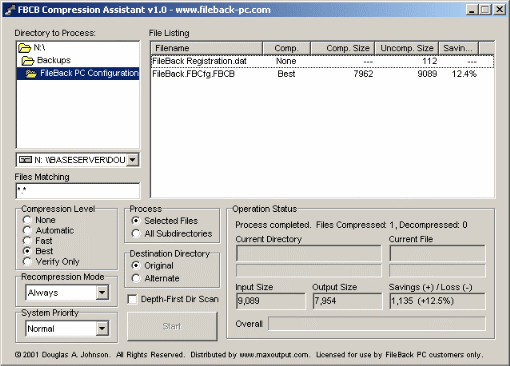Click the Overall progress bar

point(377,324)
